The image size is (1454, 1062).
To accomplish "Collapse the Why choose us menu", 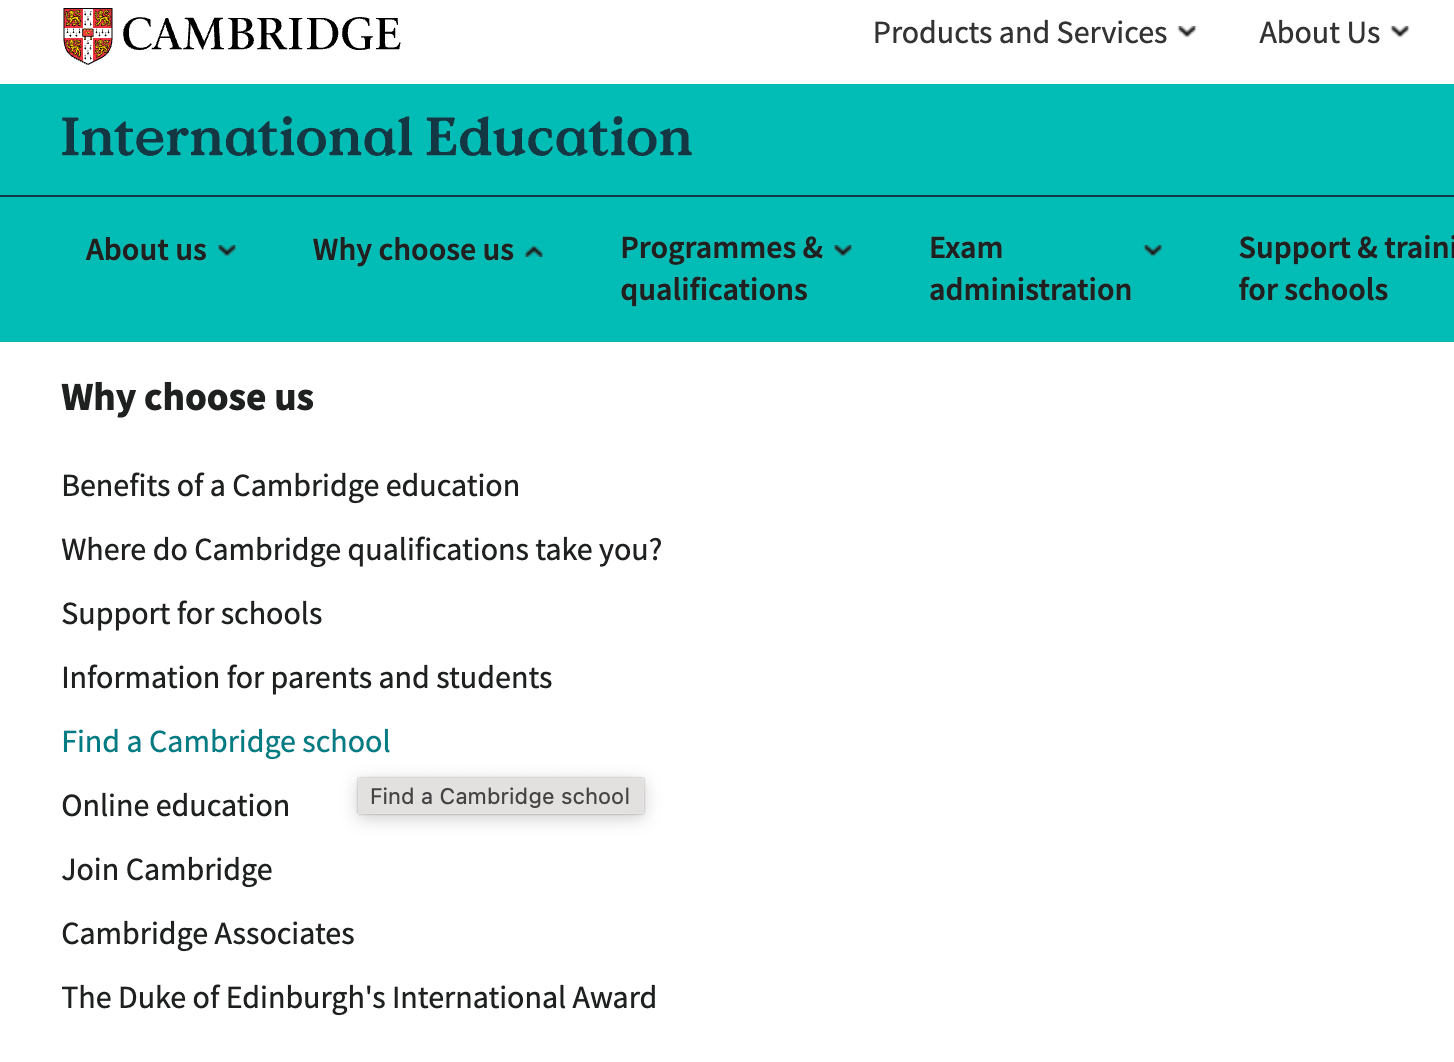I will 427,250.
